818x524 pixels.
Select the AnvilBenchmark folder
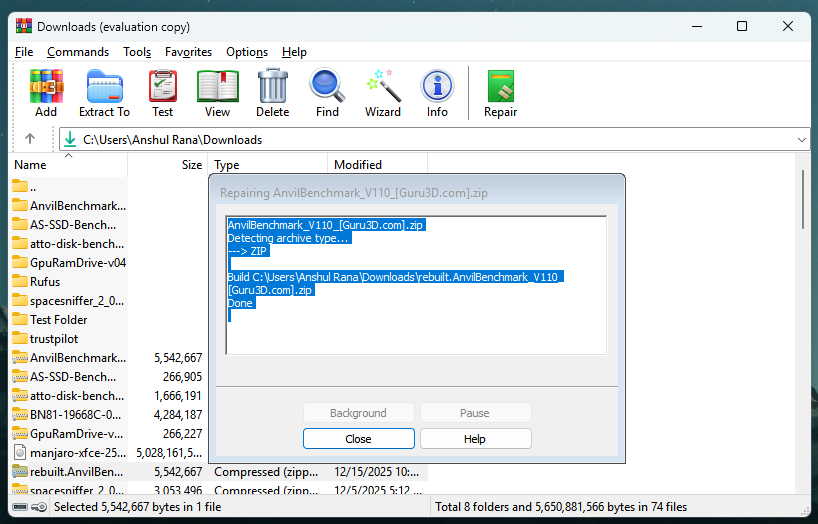pos(69,206)
